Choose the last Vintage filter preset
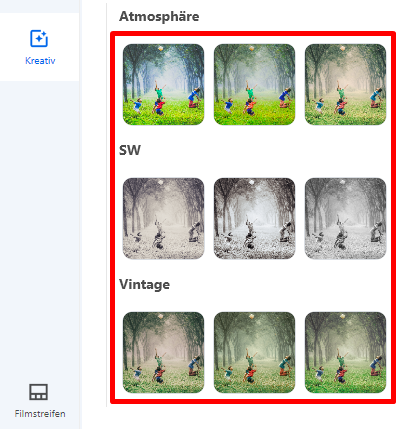401x429 pixels. pos(345,352)
